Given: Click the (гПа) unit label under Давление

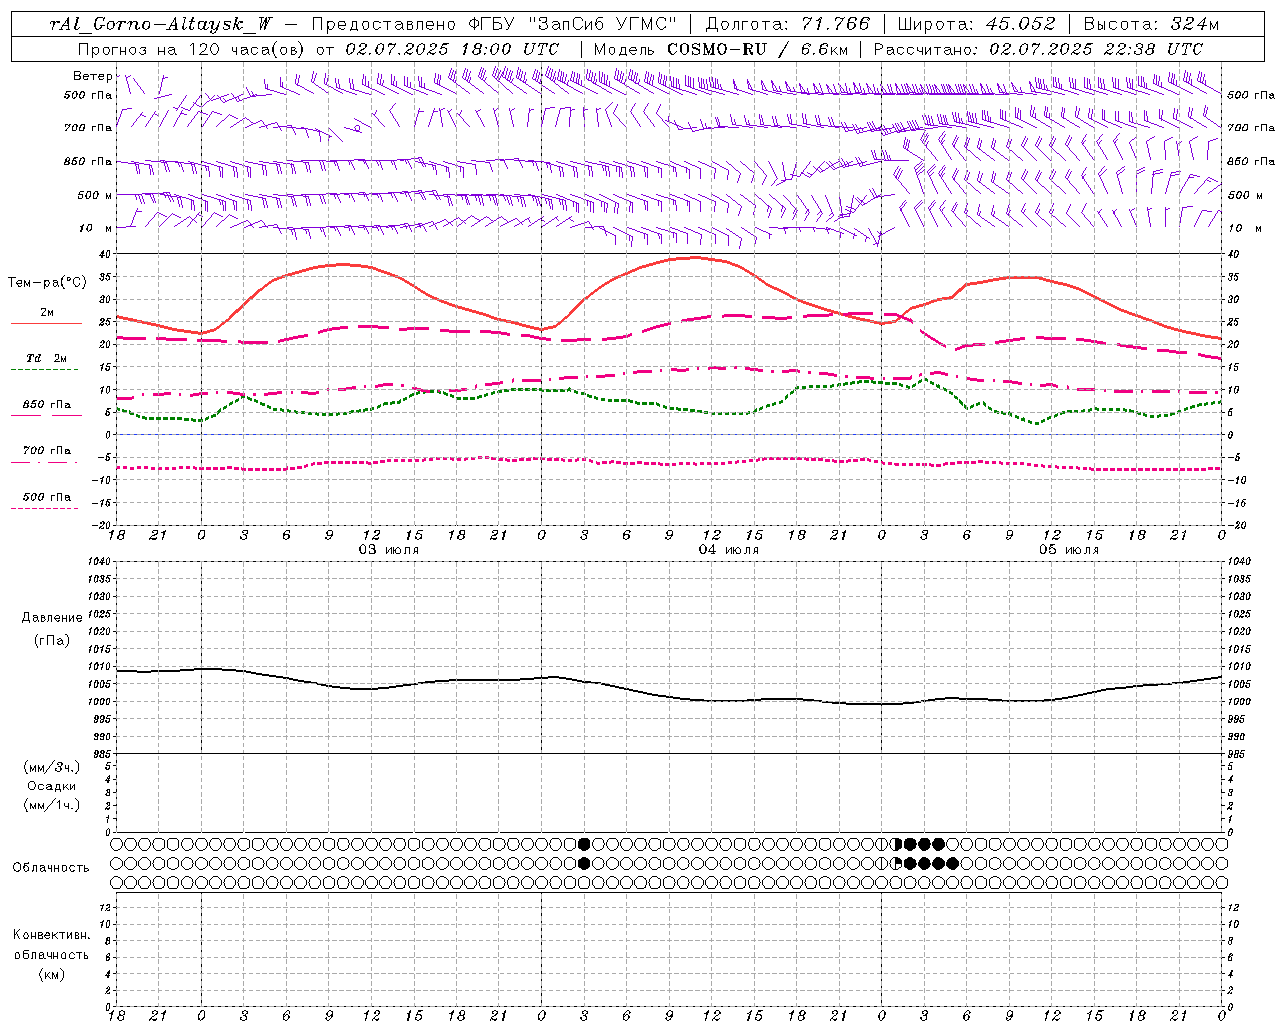Looking at the screenshot, I should click(x=52, y=640).
